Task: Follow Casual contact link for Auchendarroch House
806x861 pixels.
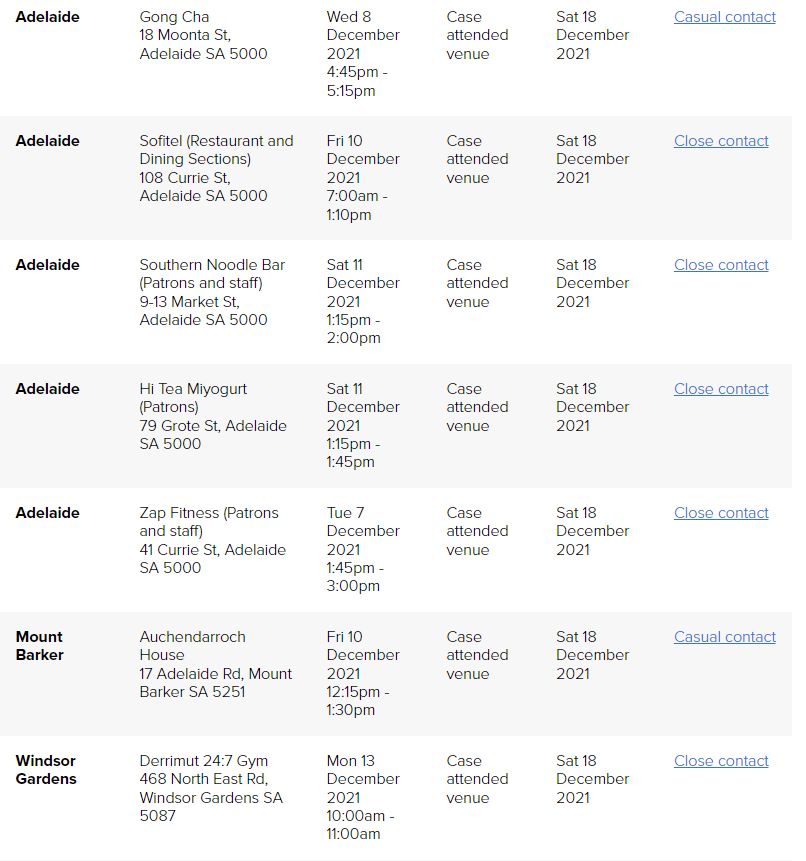Action: click(724, 637)
